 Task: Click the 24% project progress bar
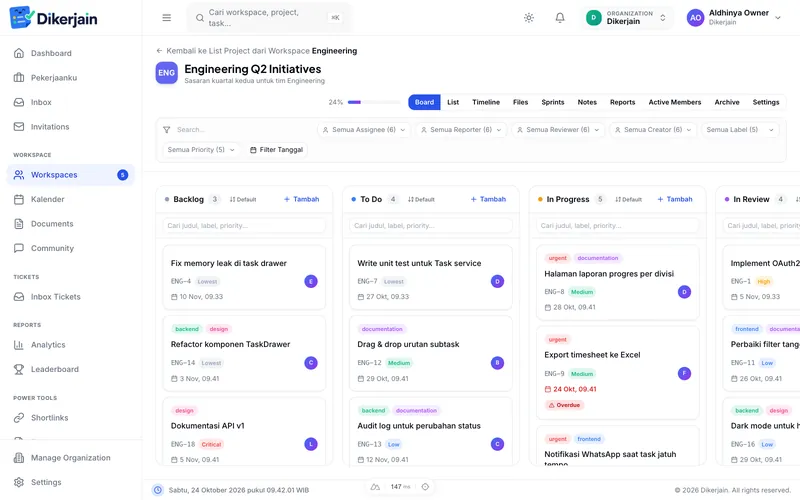coord(374,102)
